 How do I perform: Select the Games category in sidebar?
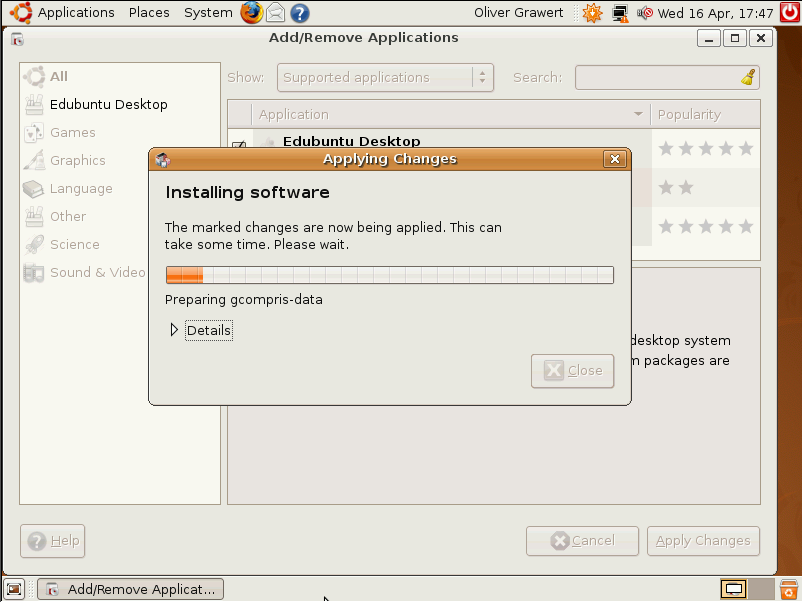point(72,132)
